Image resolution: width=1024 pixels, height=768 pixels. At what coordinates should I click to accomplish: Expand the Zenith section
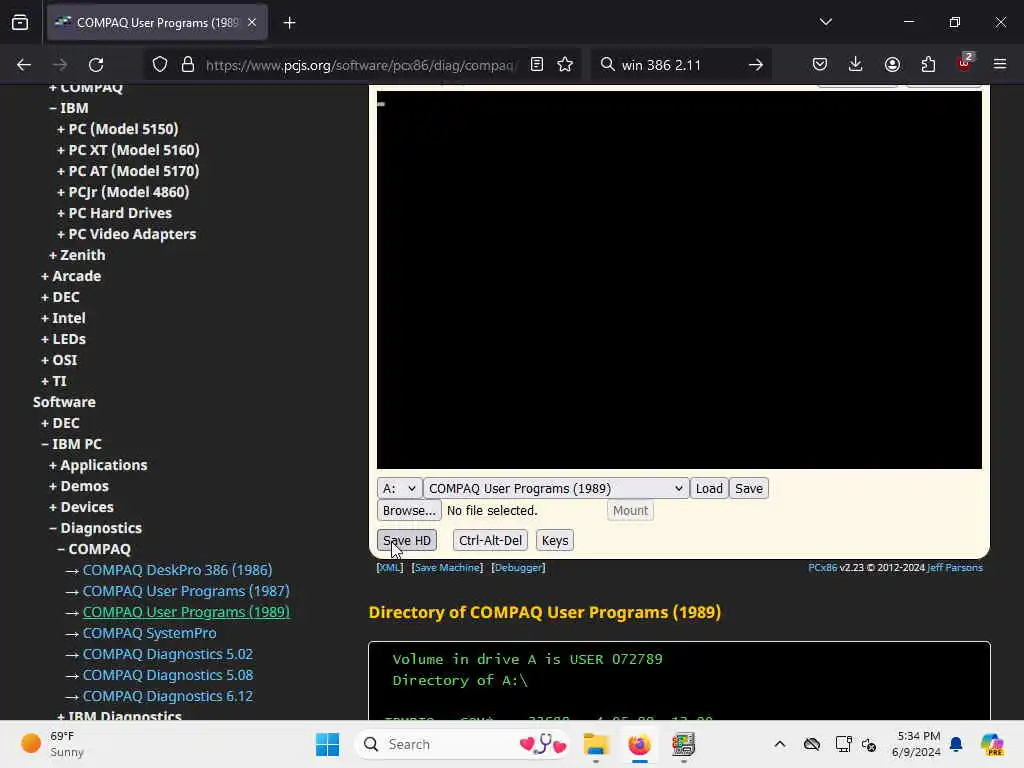[77, 255]
